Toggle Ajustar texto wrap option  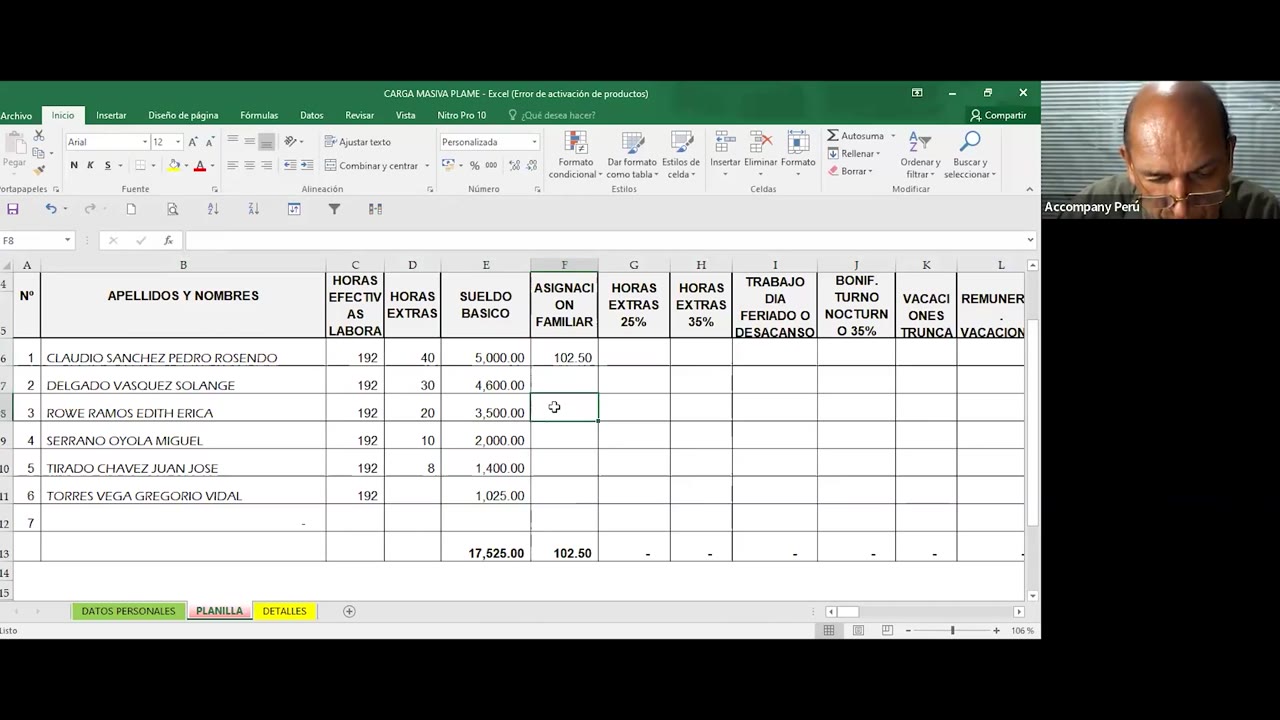(x=358, y=142)
